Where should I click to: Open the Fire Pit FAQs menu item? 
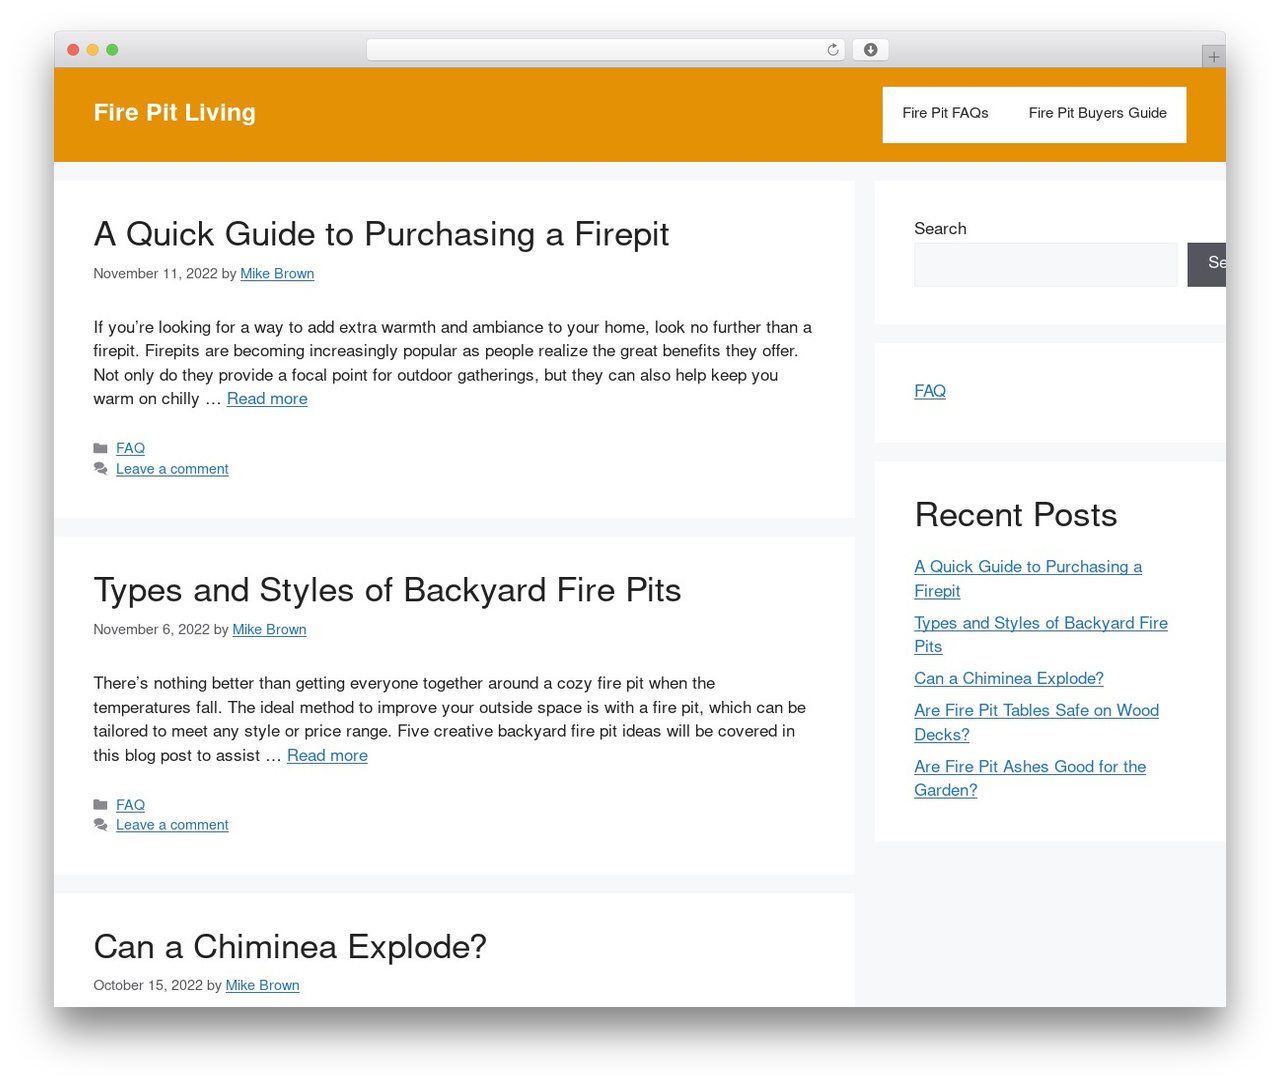pos(945,114)
